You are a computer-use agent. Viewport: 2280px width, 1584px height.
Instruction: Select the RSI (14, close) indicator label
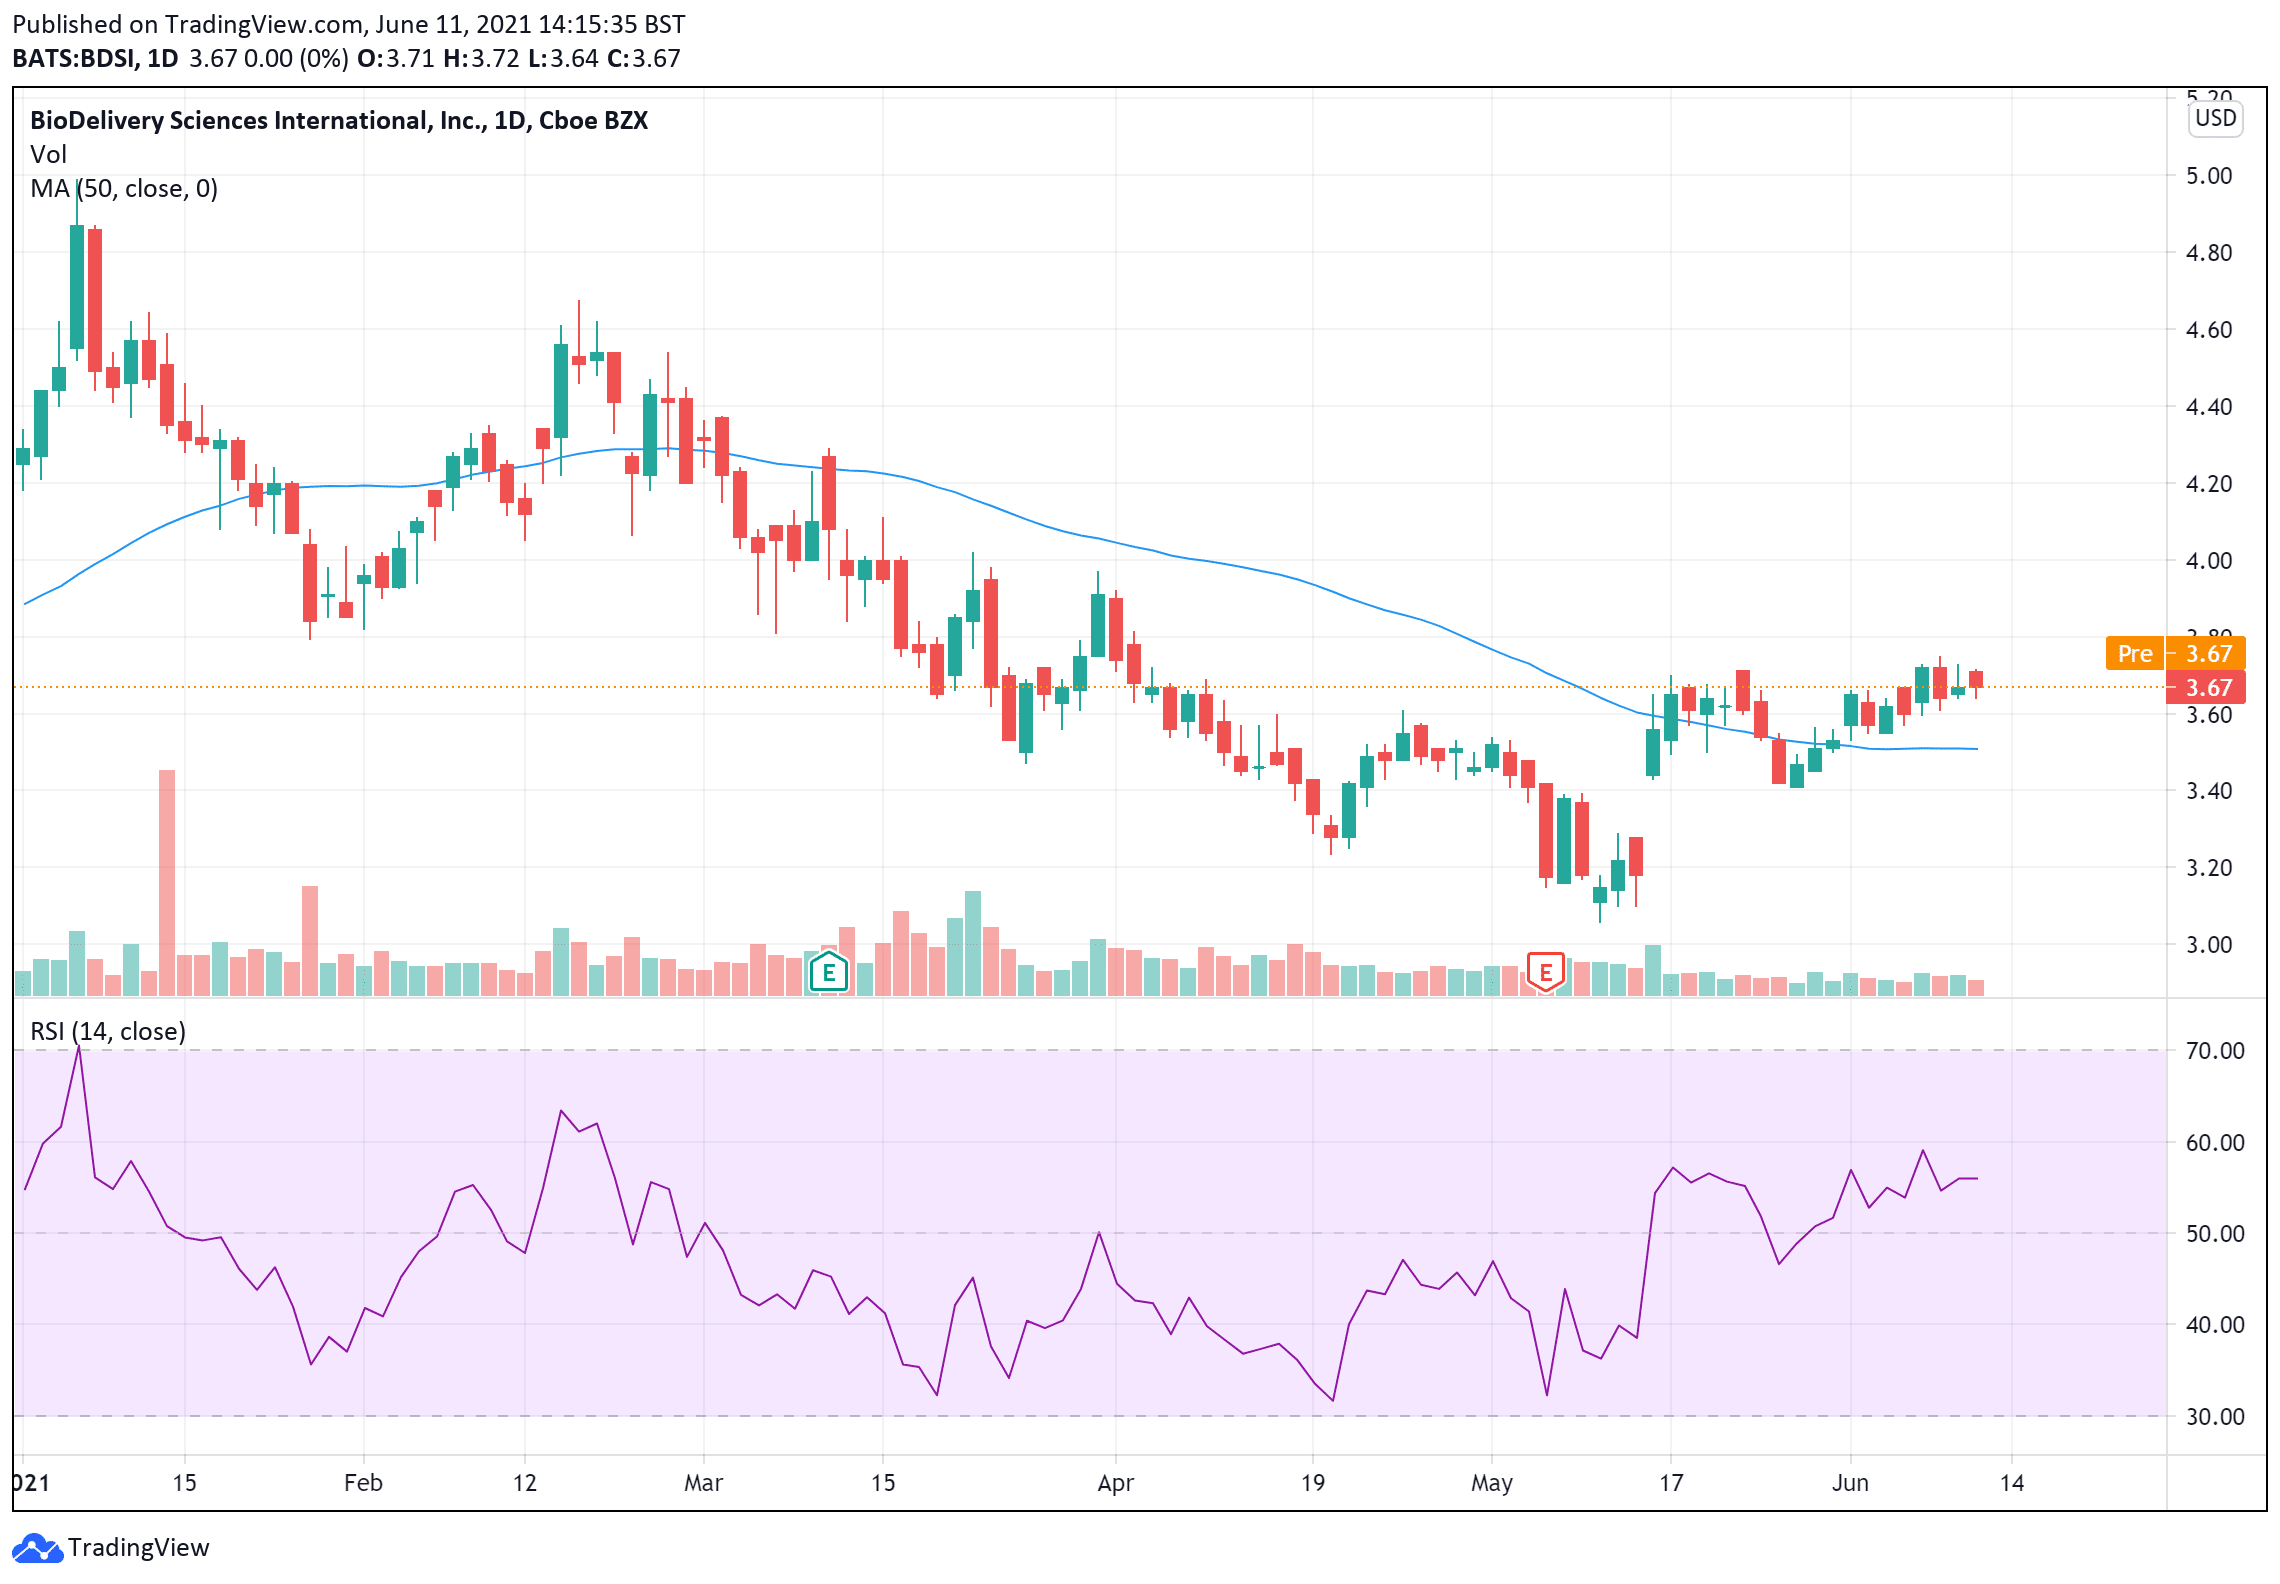pos(108,1031)
